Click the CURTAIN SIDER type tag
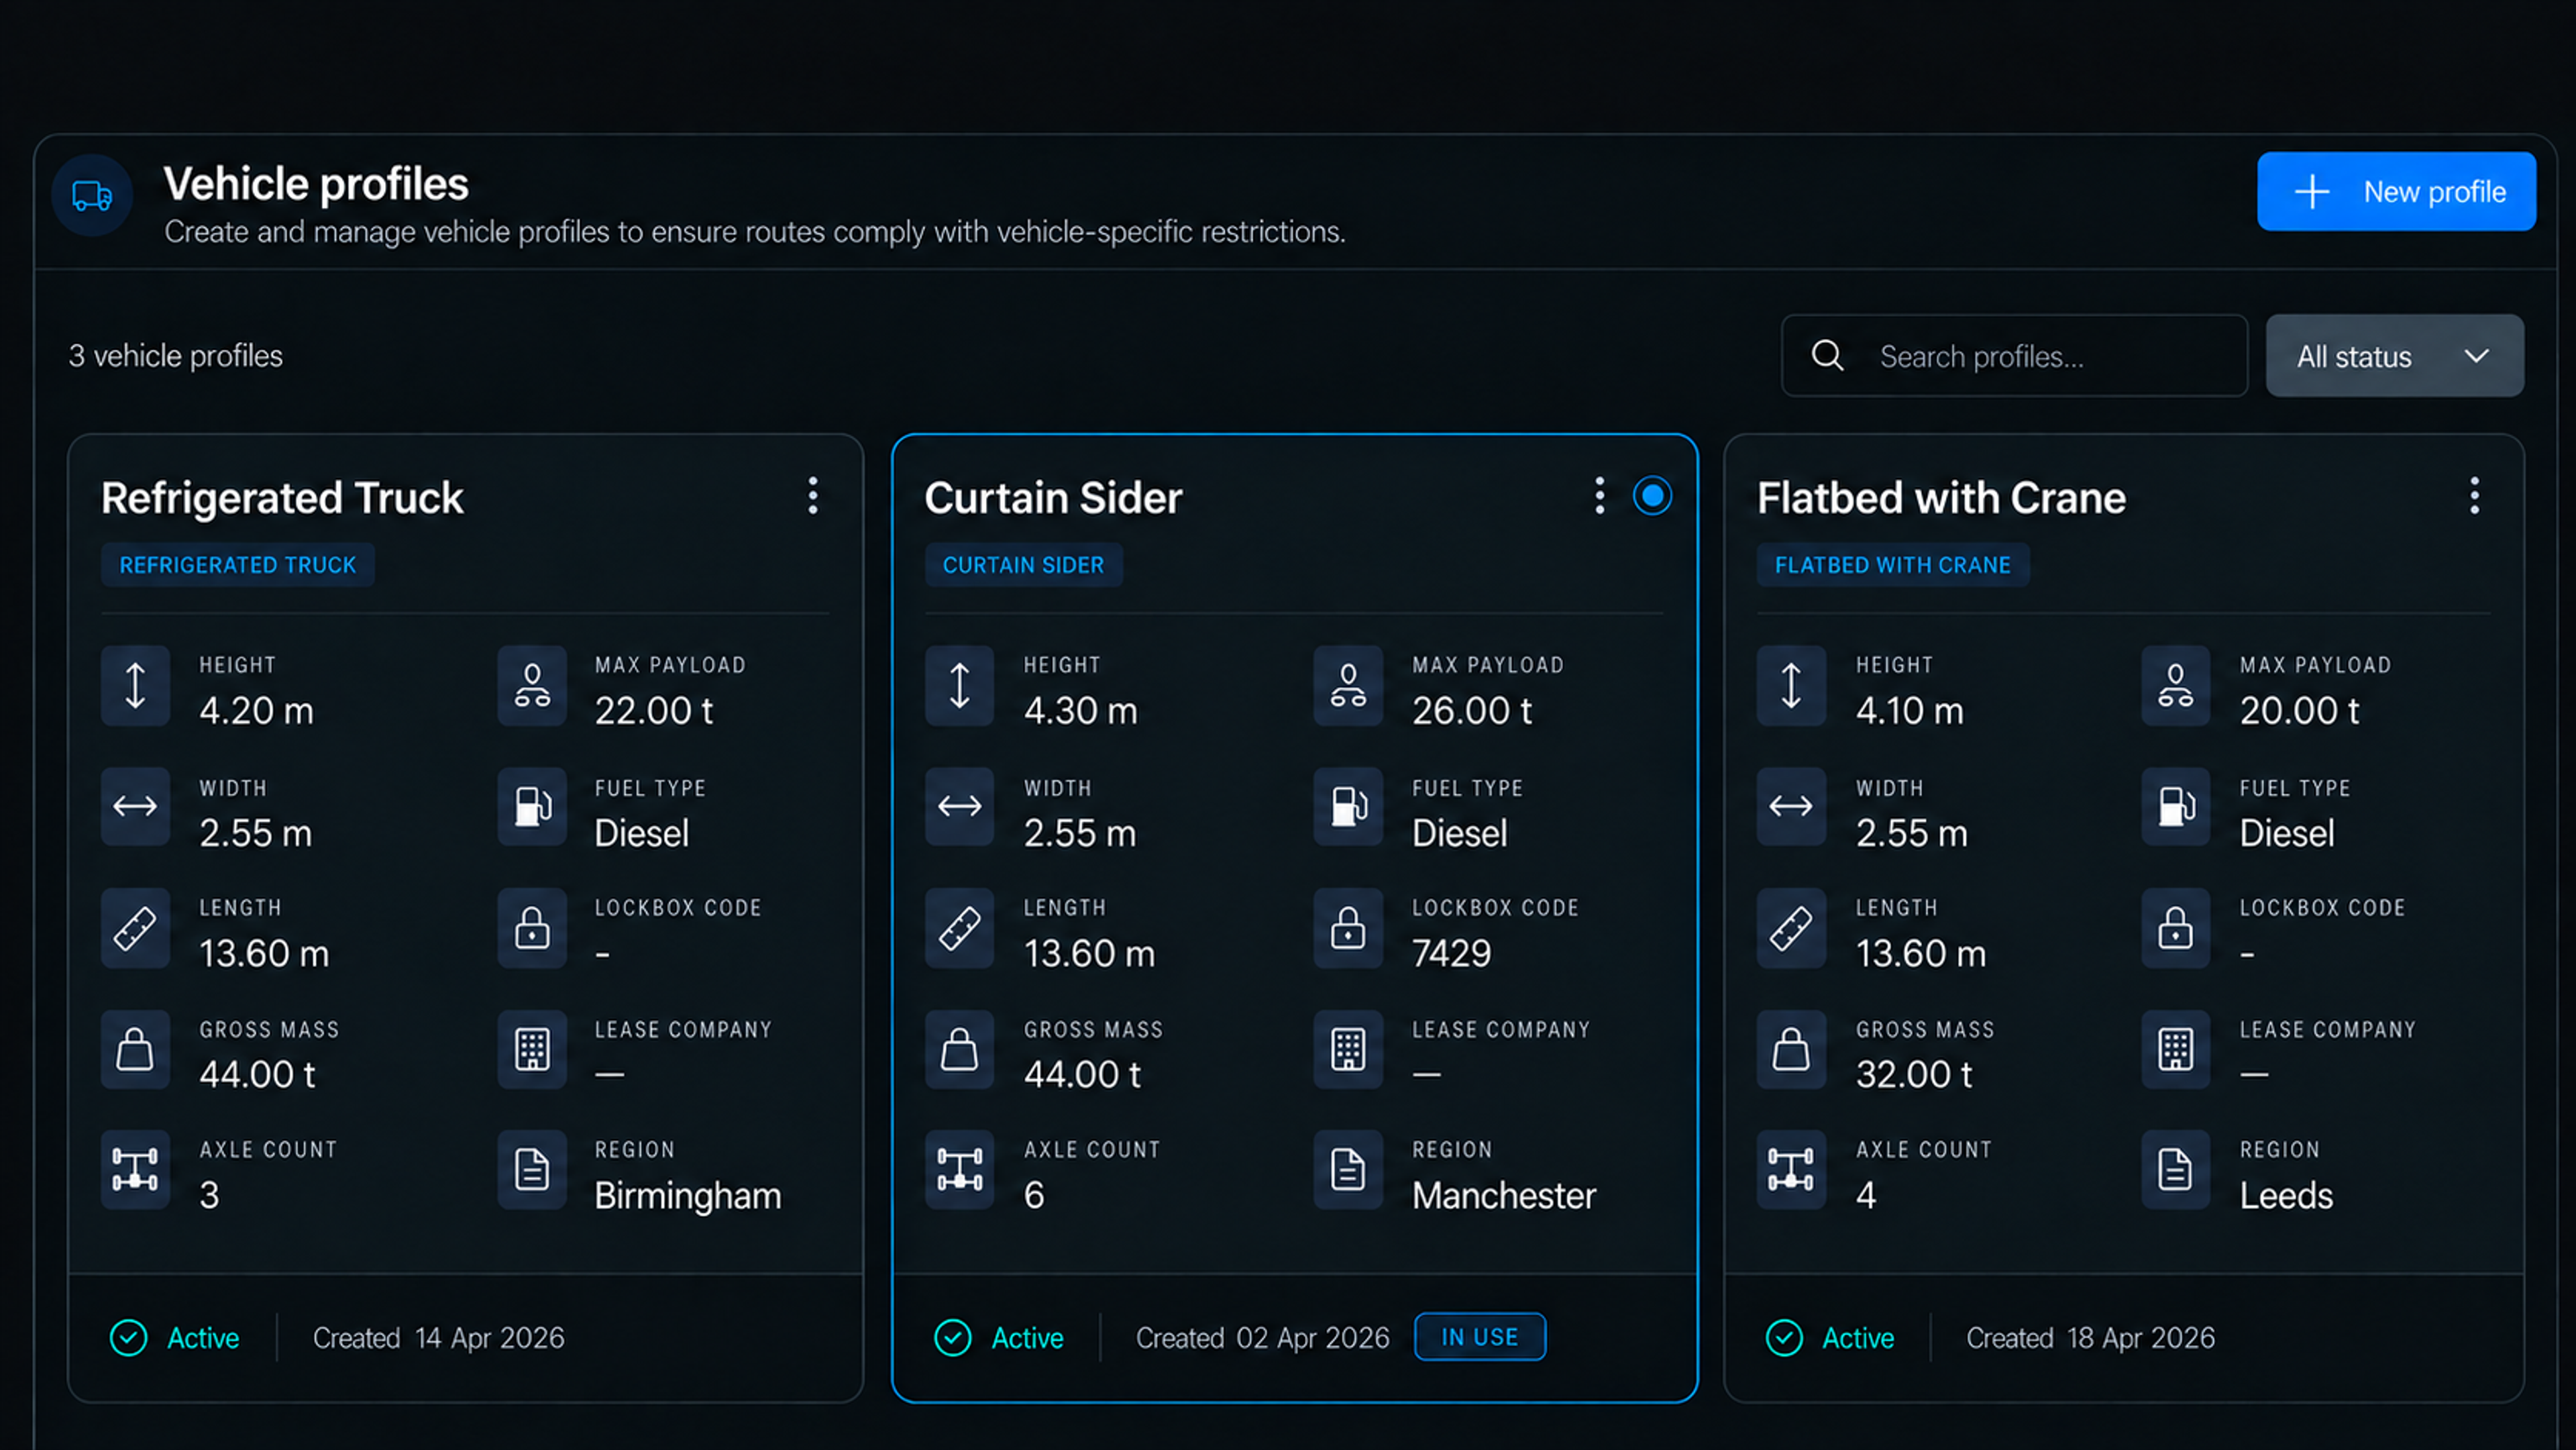The width and height of the screenshot is (2576, 1450). pyautogui.click(x=1023, y=565)
